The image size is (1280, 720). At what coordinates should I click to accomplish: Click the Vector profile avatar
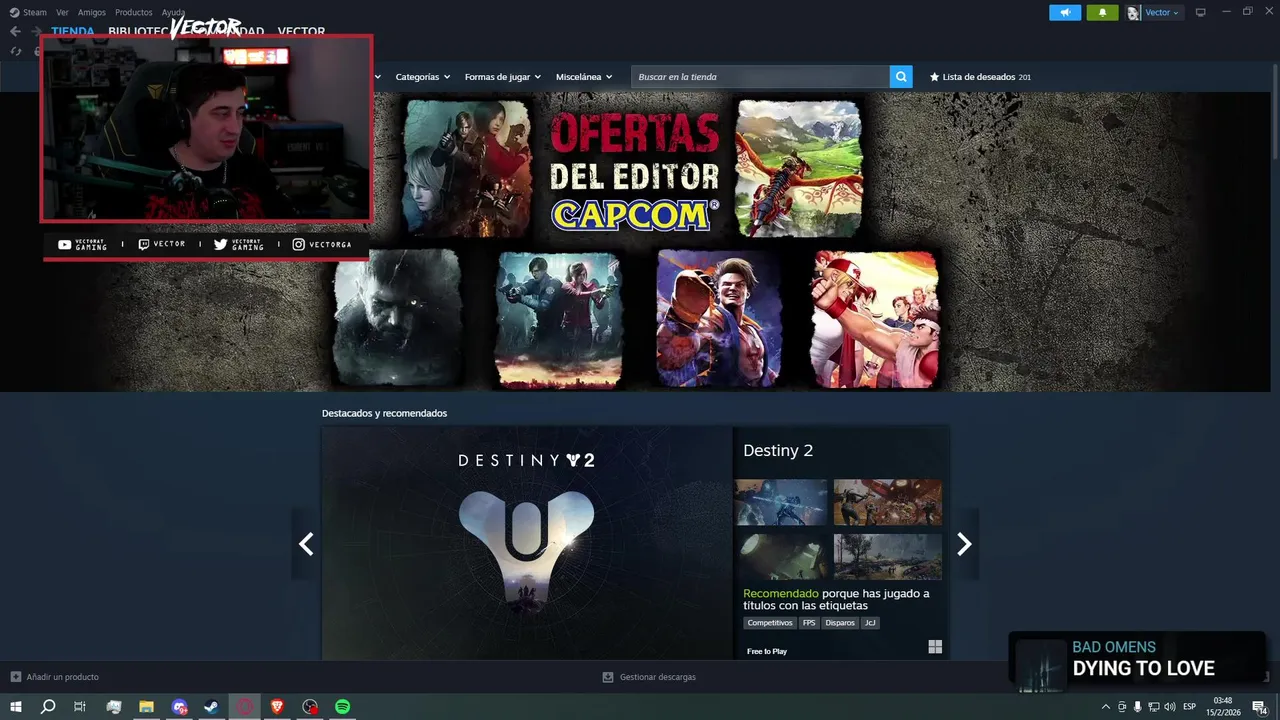[x=1134, y=13]
